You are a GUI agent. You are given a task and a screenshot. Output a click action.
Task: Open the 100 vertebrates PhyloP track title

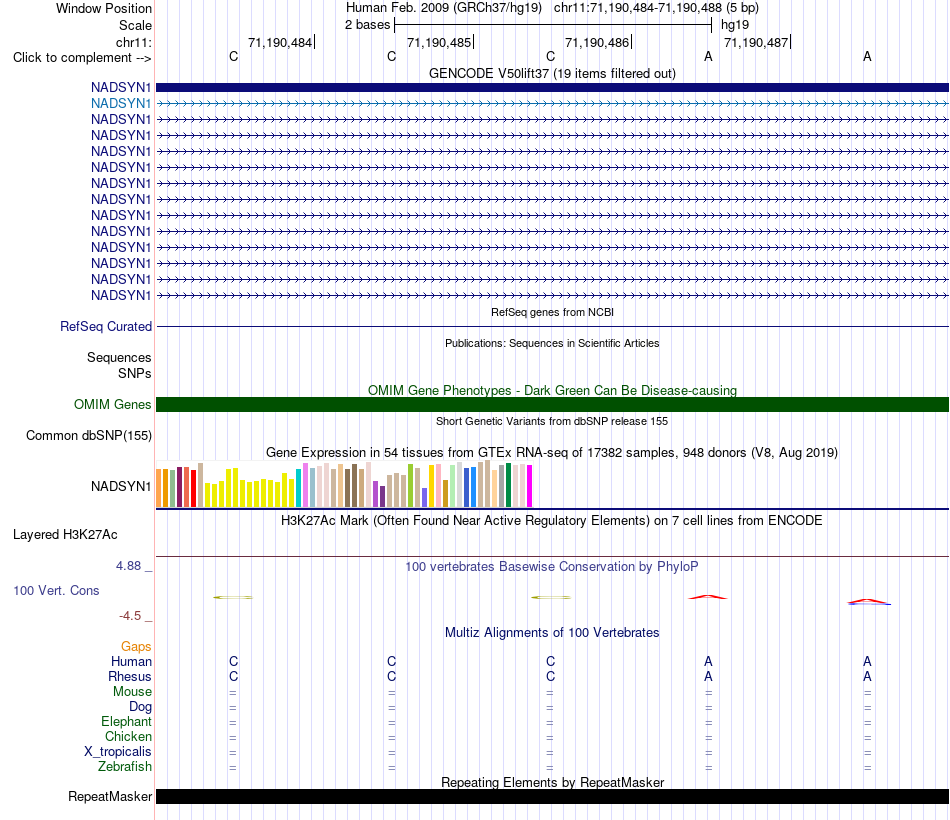552,567
